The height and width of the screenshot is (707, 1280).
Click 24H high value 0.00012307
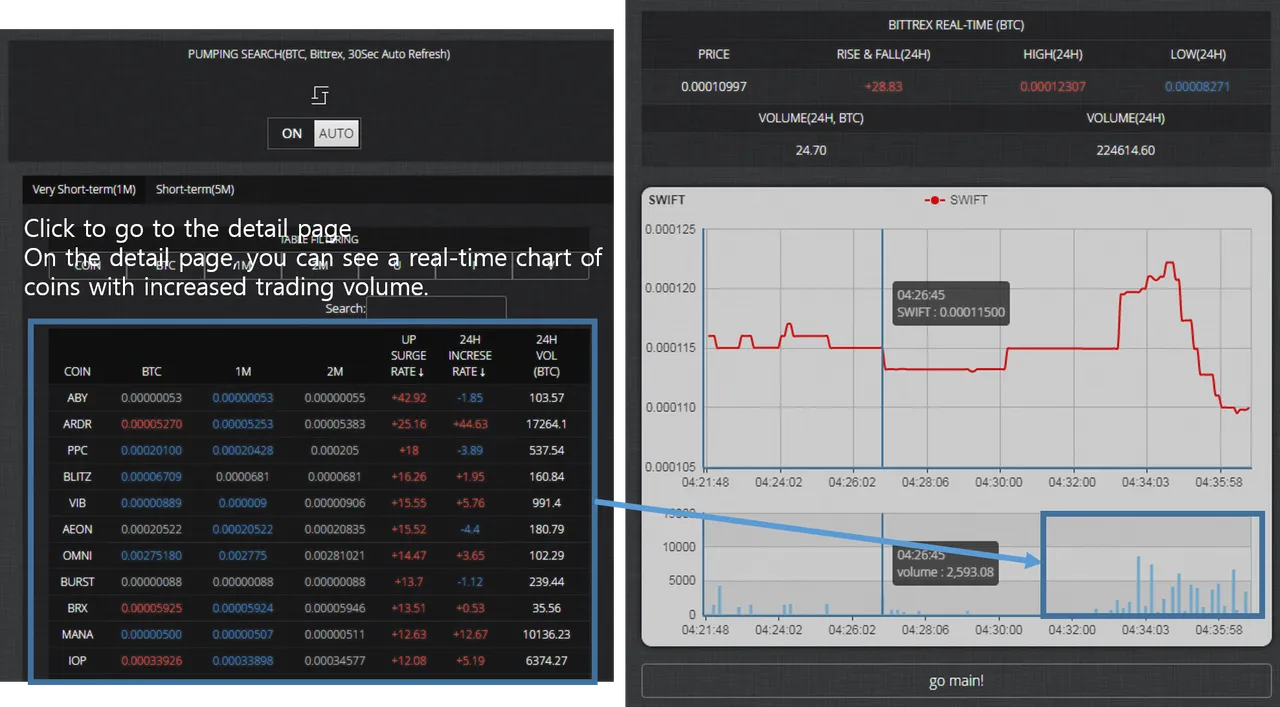[x=1053, y=86]
